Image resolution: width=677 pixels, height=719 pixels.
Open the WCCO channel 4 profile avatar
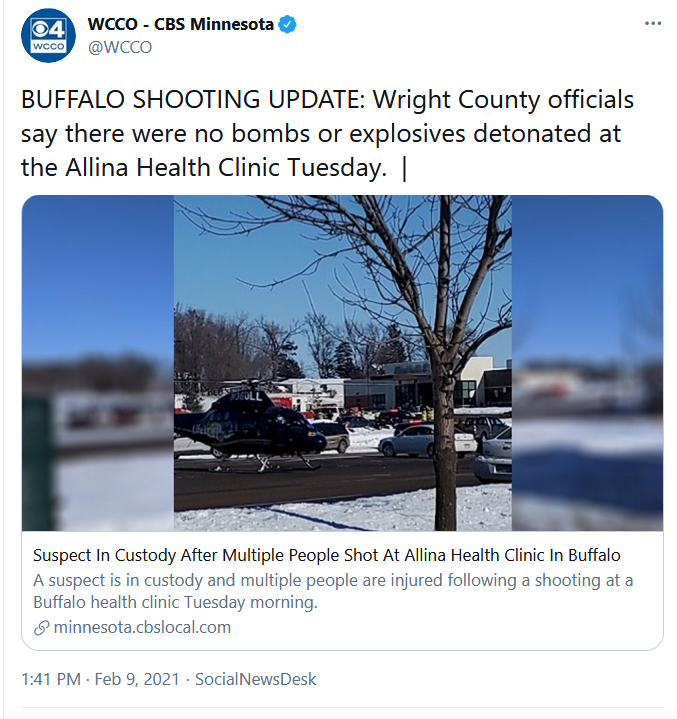click(x=48, y=35)
